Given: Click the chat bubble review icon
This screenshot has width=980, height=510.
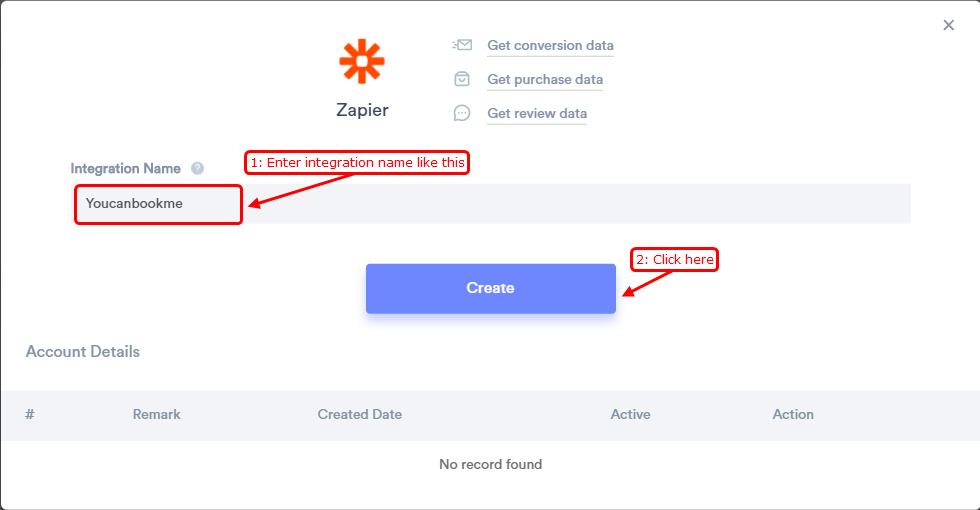Looking at the screenshot, I should 462,113.
